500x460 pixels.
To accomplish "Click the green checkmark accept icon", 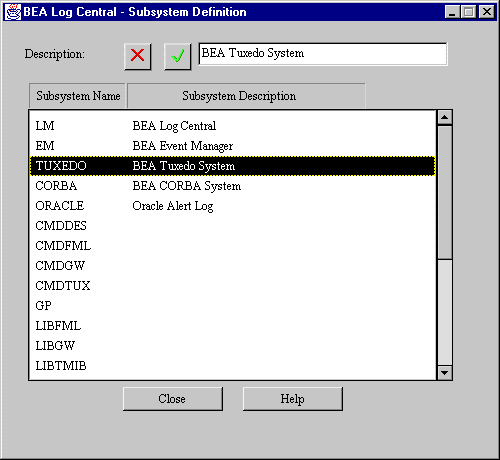I will (177, 56).
